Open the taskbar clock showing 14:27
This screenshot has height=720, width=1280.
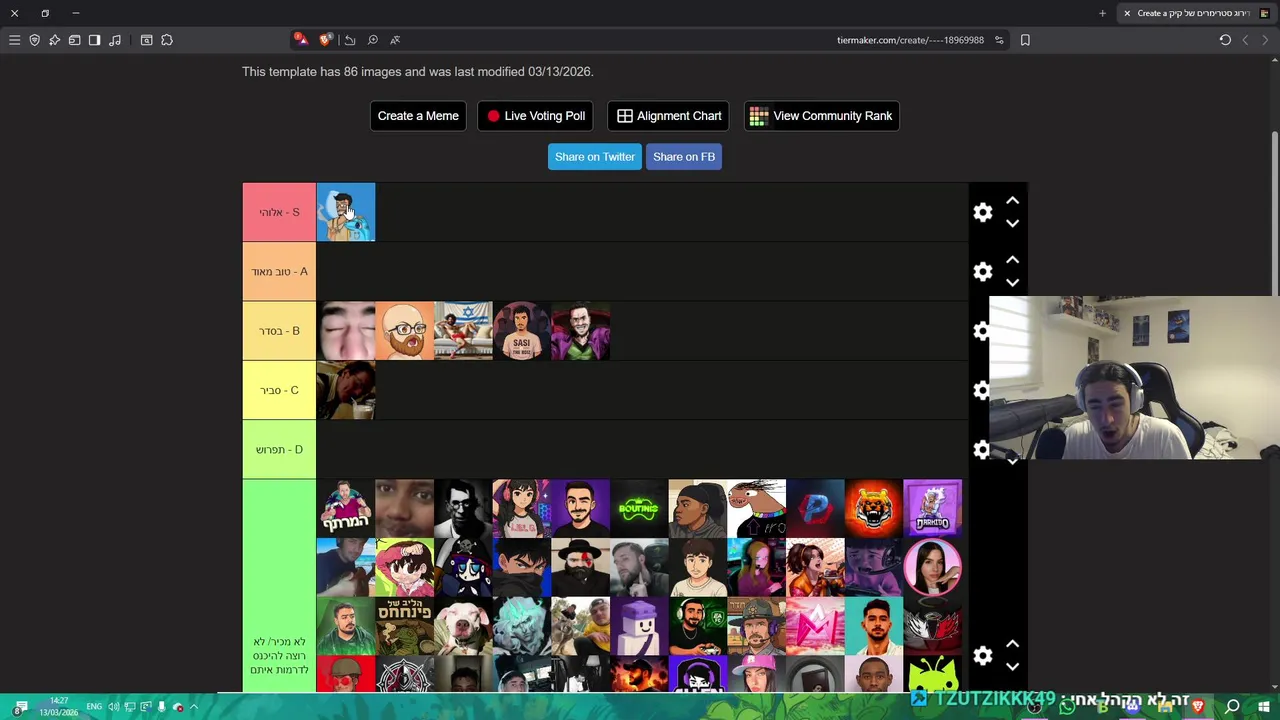(58, 707)
